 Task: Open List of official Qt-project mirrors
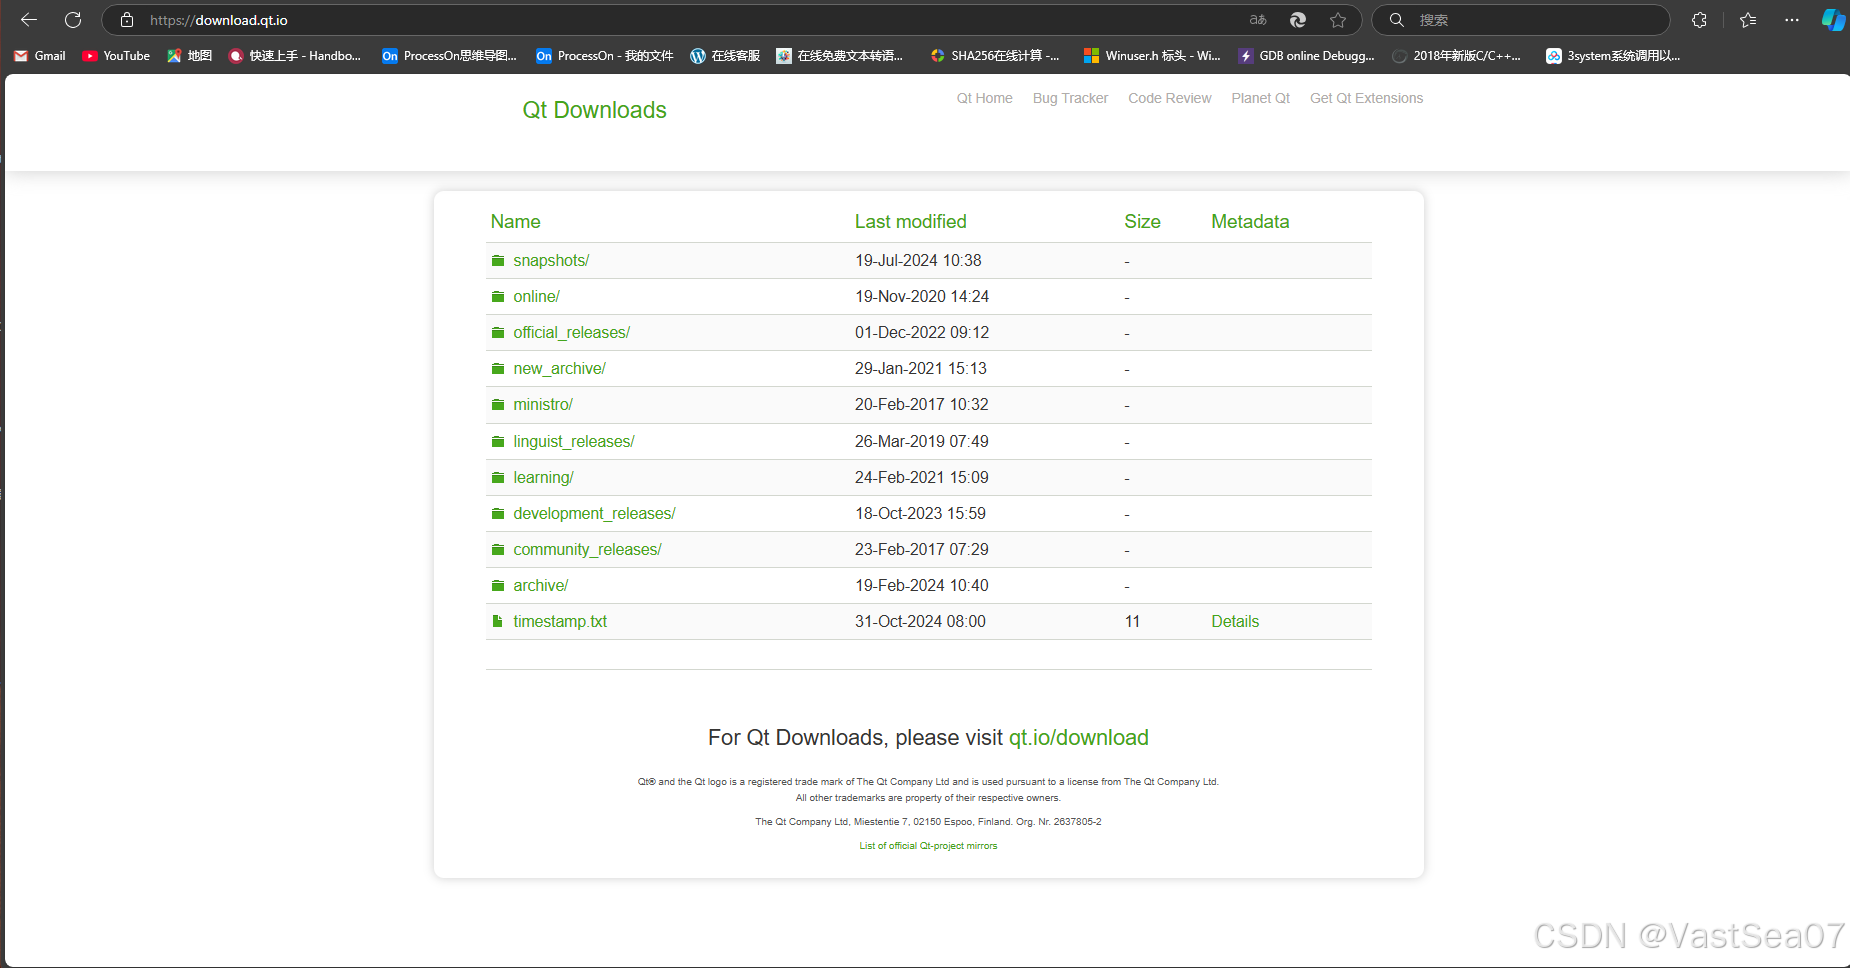pyautogui.click(x=928, y=846)
